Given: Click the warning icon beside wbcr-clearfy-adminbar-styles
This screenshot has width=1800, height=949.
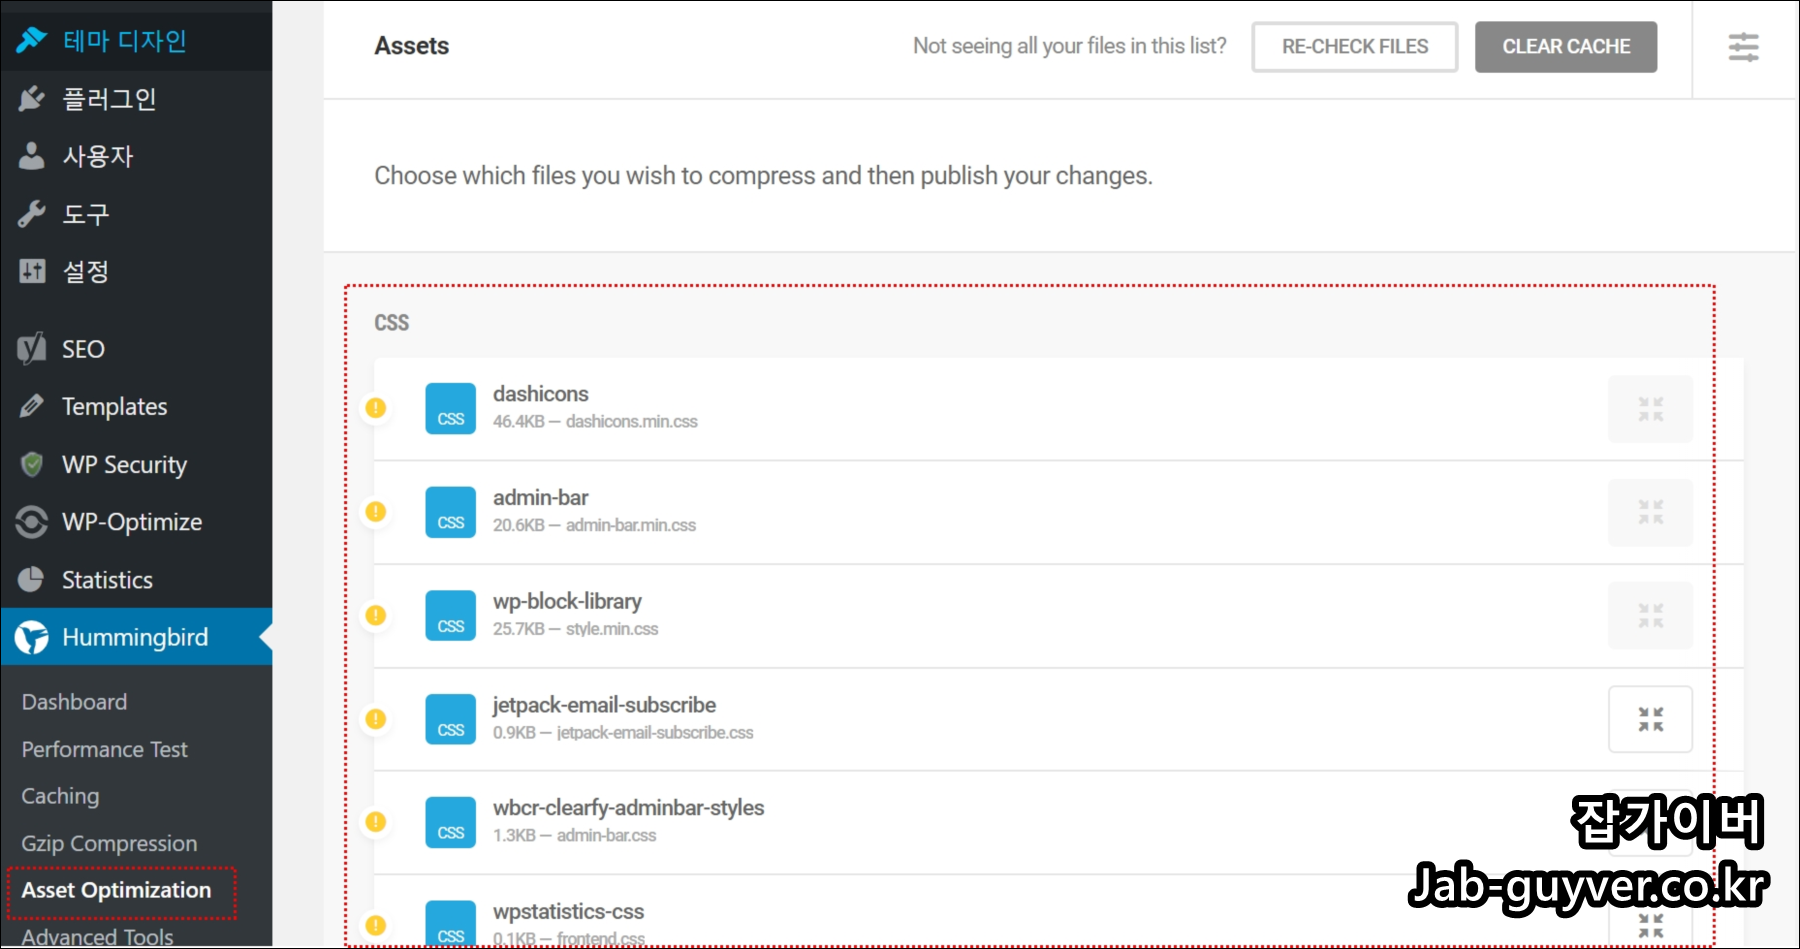Looking at the screenshot, I should 376,822.
